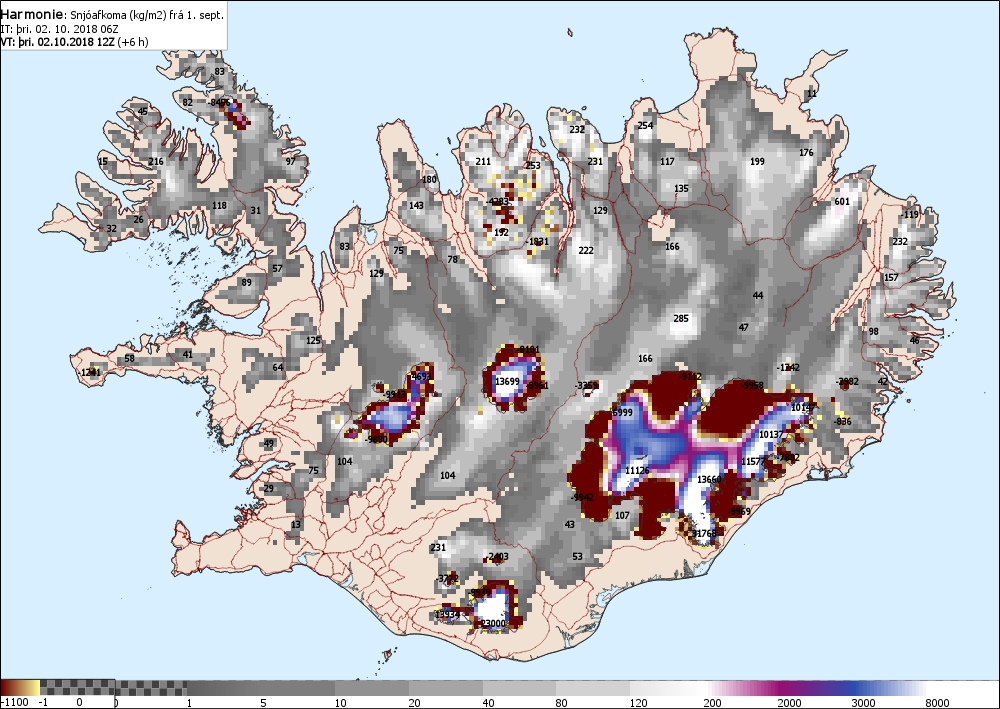Click the legend label -1100
1000x709 pixels.
pyautogui.click(x=15, y=703)
